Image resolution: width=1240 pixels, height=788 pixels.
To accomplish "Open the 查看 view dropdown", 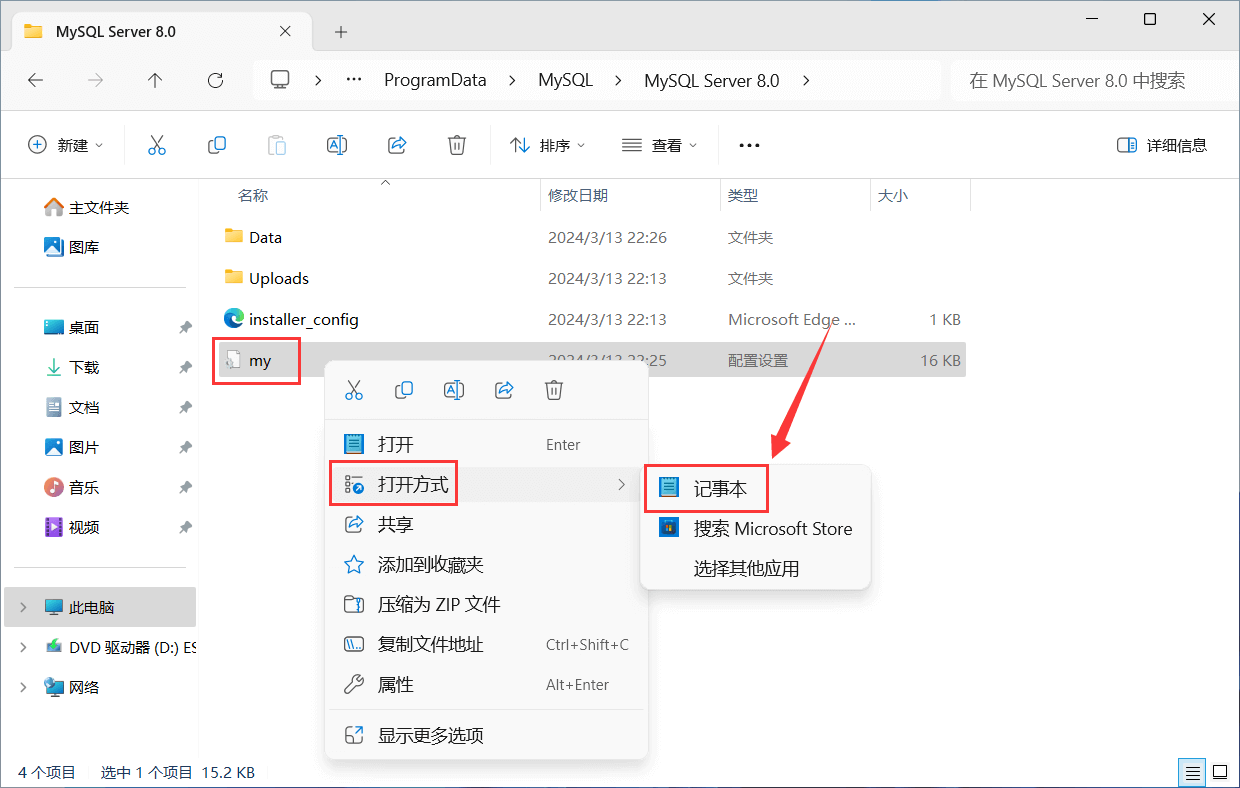I will click(660, 145).
